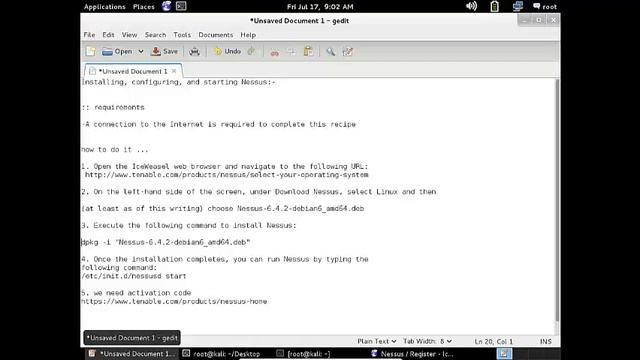The image size is (640, 360).
Task: Click the Ln 20, Col 1 status
Action: (493, 341)
